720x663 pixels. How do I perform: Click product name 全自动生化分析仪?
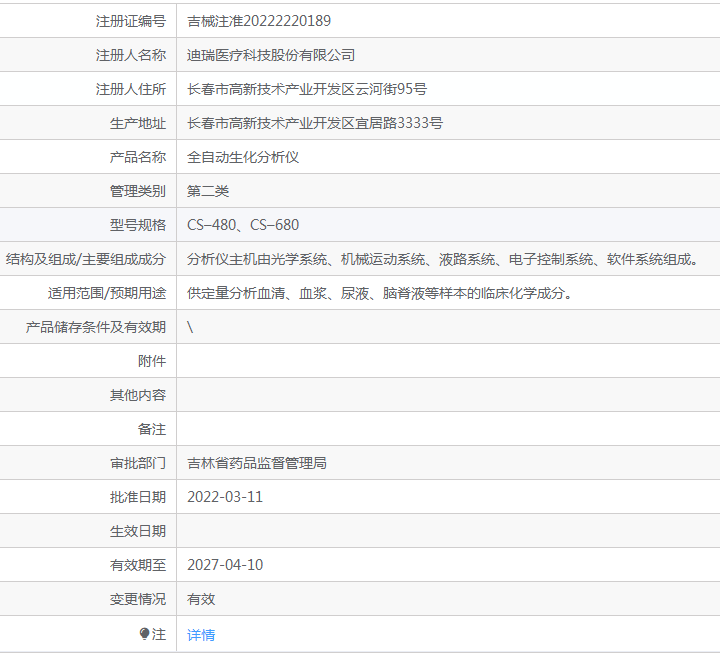tap(243, 157)
